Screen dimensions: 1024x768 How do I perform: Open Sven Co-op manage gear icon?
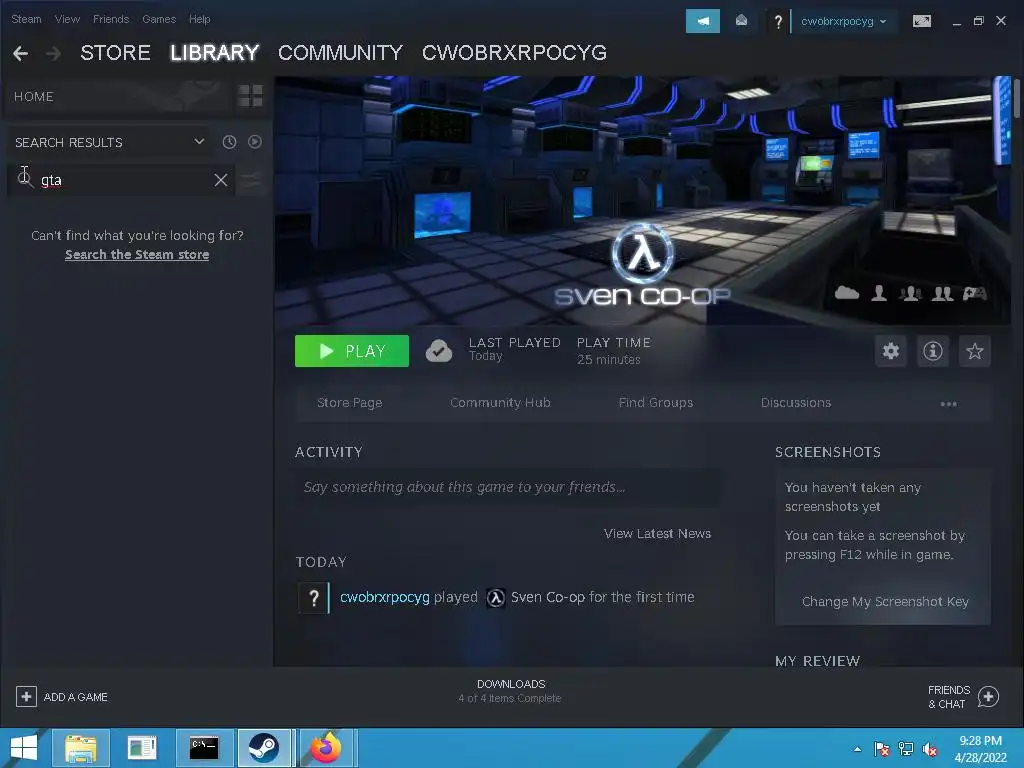point(891,351)
